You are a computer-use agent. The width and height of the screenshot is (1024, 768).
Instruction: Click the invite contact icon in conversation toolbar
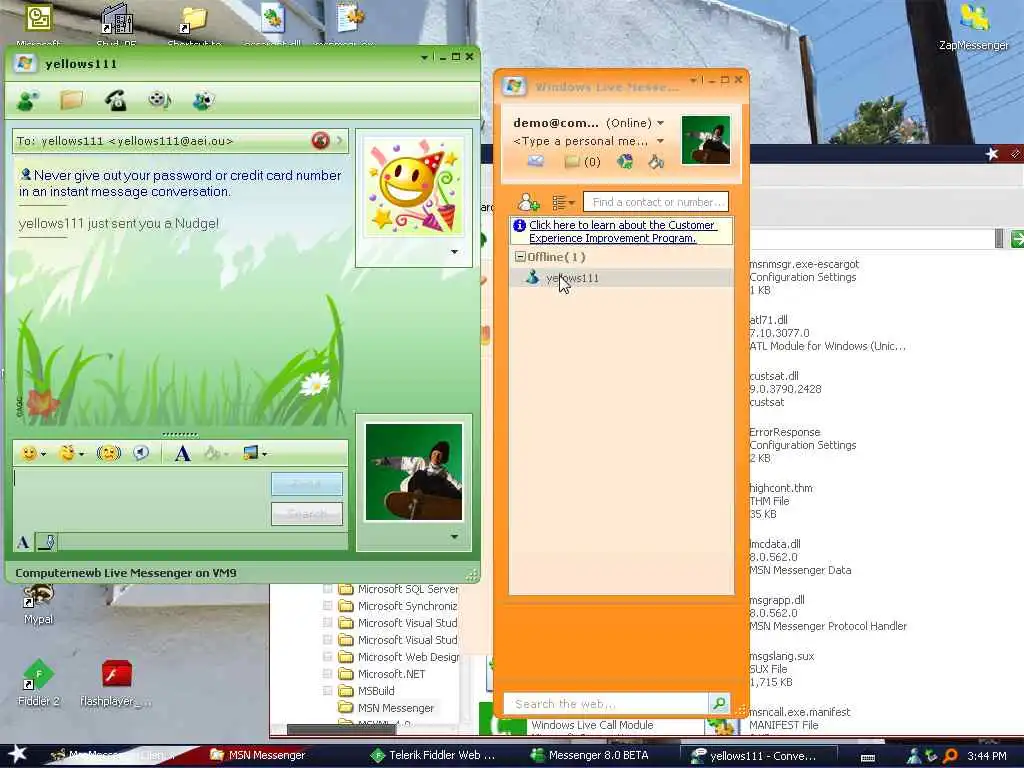(27, 101)
